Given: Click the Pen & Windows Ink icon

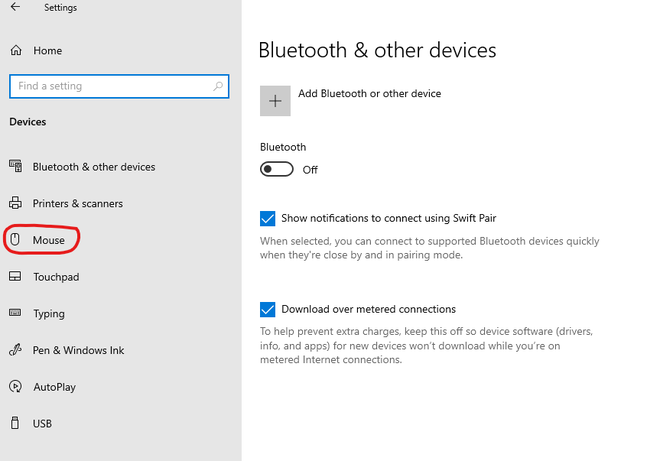Looking at the screenshot, I should click(15, 350).
